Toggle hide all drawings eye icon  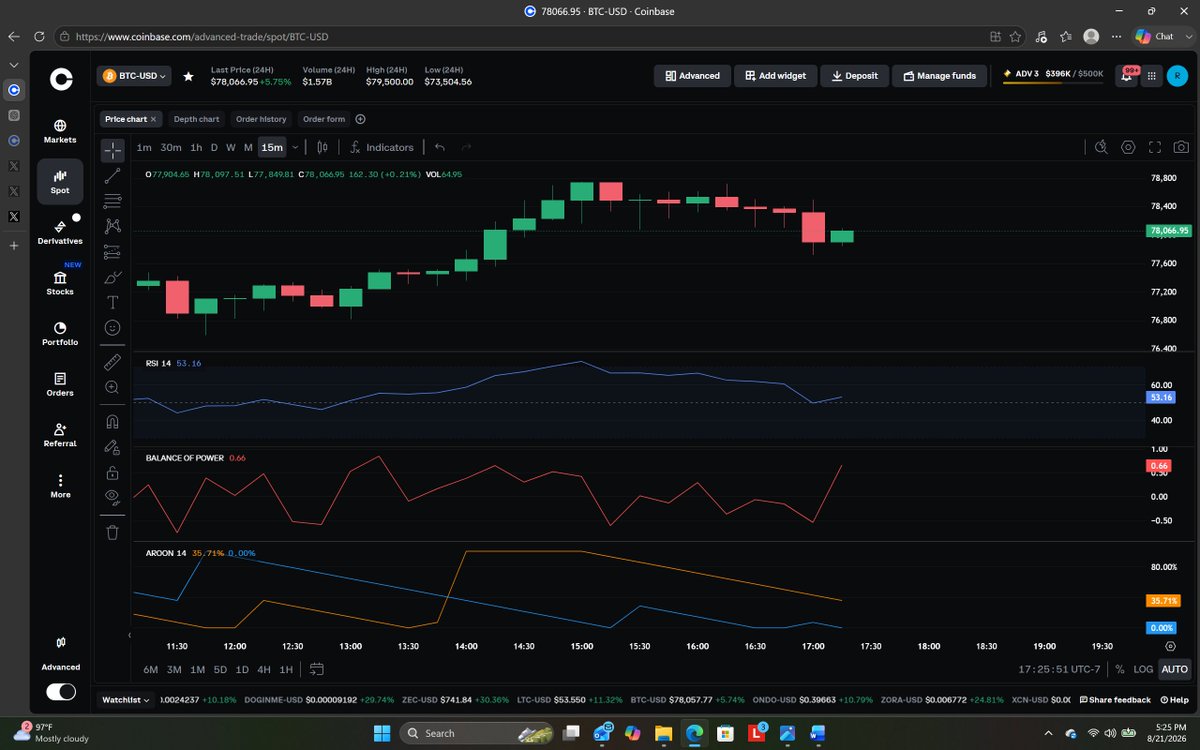click(x=113, y=497)
